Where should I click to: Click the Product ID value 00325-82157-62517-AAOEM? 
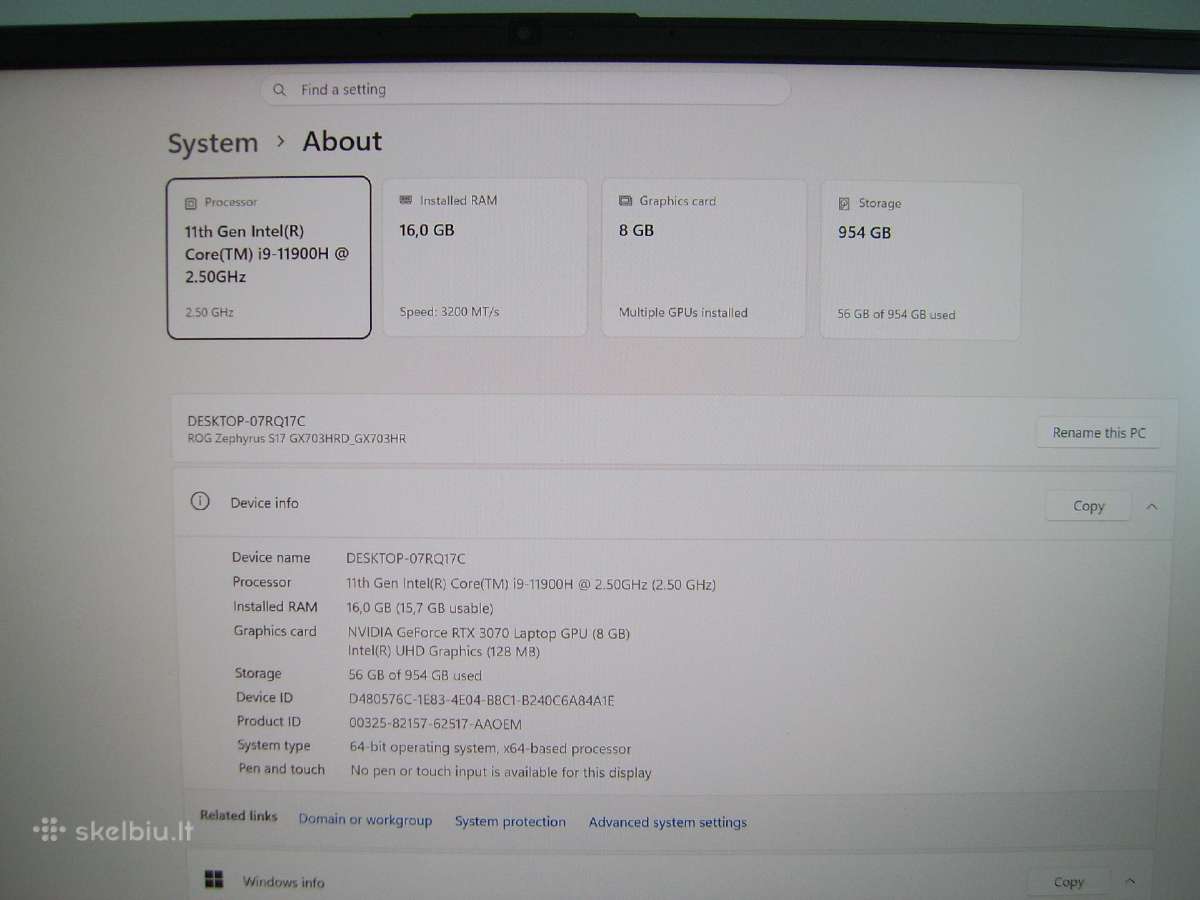point(435,724)
